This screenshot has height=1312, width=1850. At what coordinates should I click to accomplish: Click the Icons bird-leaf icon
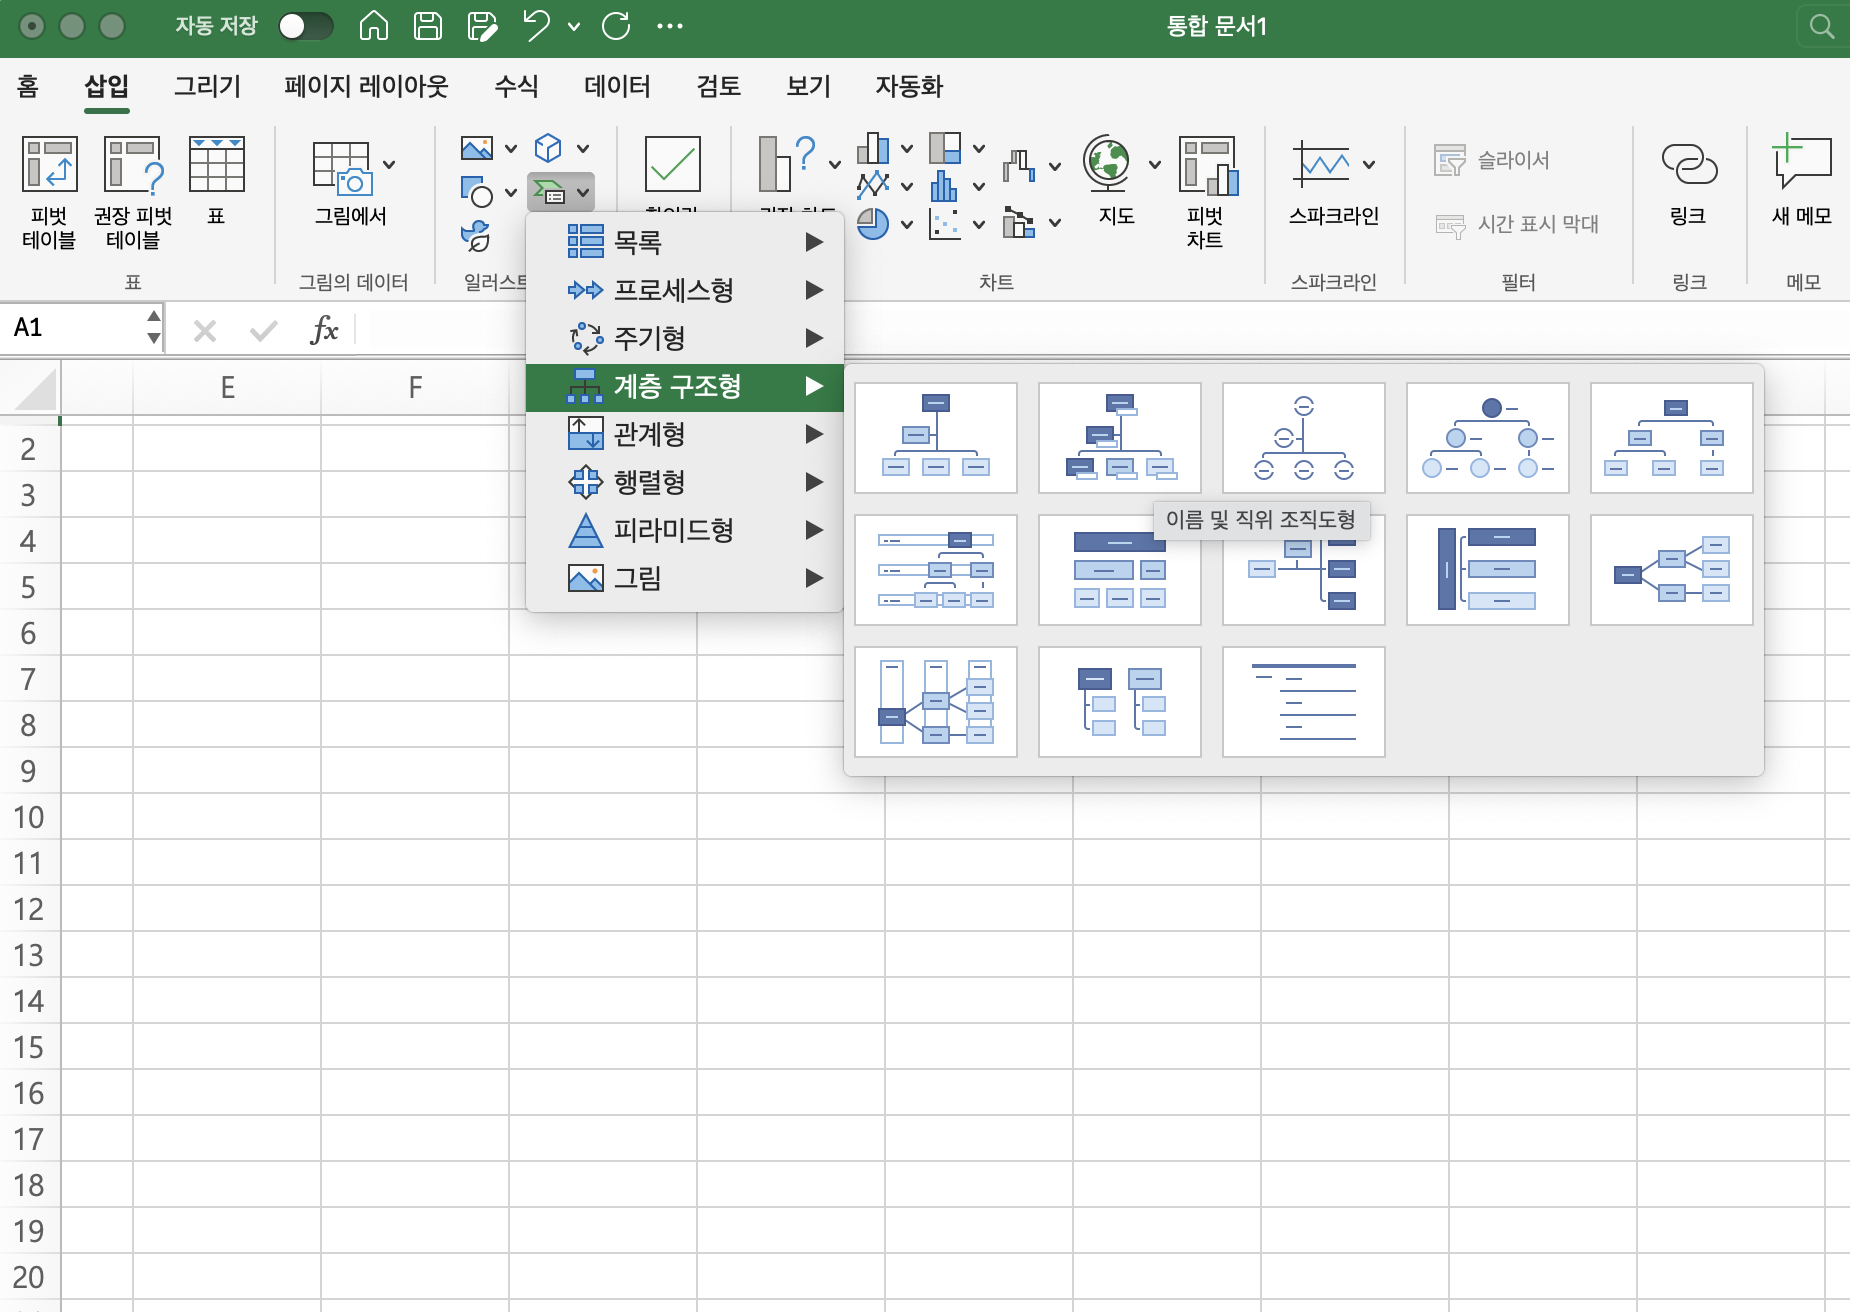click(x=477, y=236)
